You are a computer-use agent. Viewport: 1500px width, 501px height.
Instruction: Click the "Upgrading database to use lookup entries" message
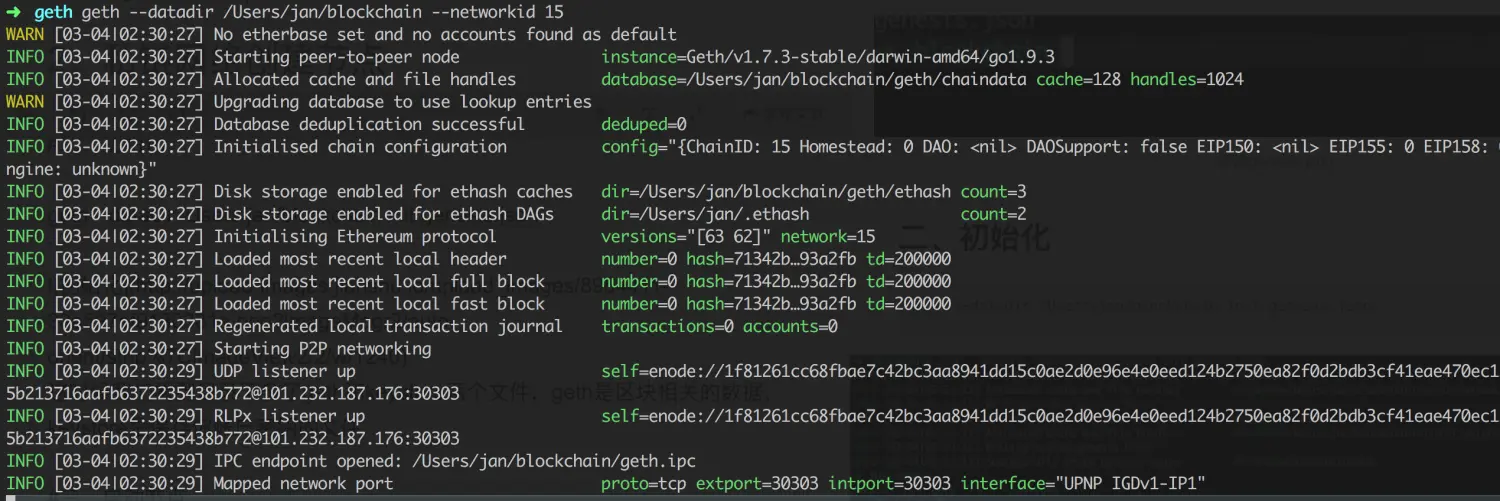coord(403,102)
